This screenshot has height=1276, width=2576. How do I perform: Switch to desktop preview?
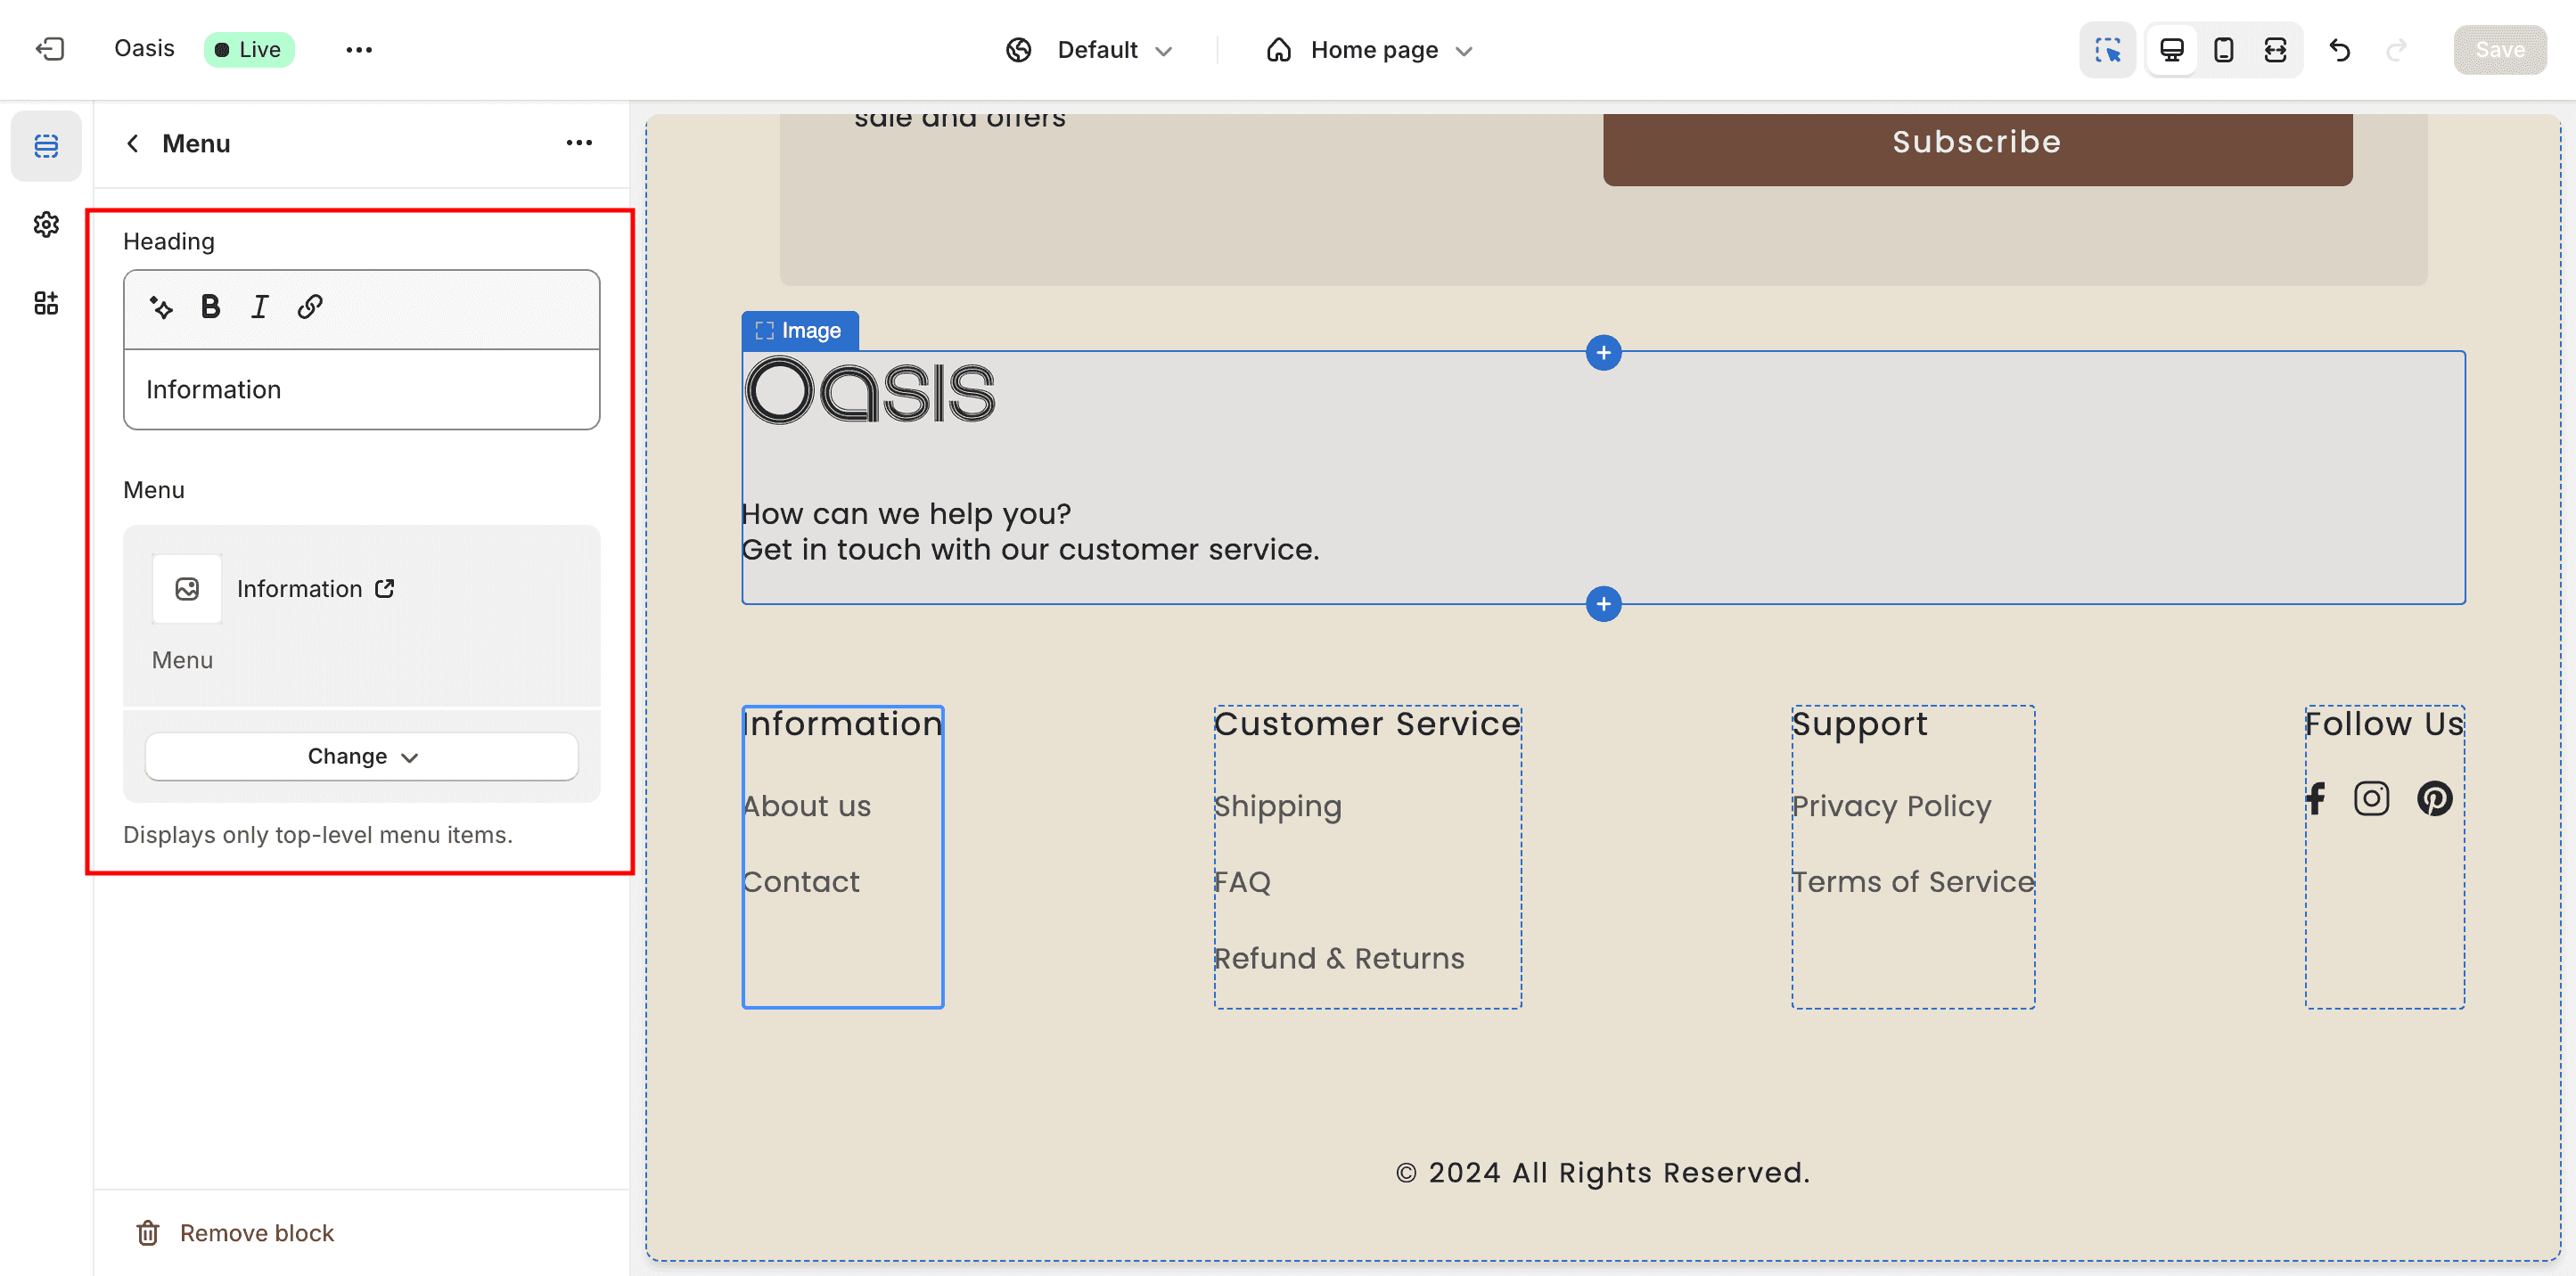pos(2171,50)
